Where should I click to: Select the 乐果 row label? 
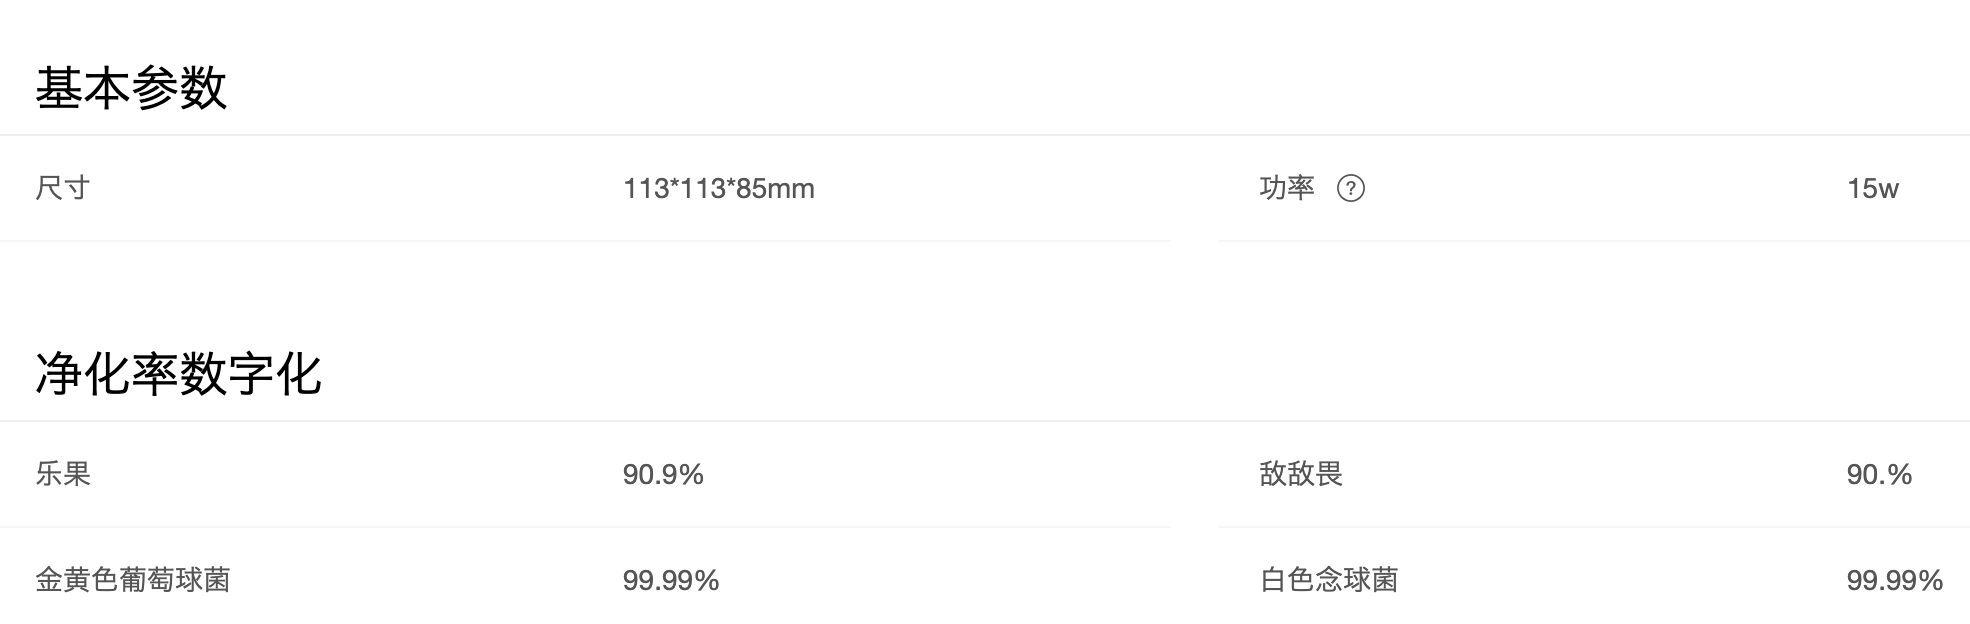coord(63,474)
